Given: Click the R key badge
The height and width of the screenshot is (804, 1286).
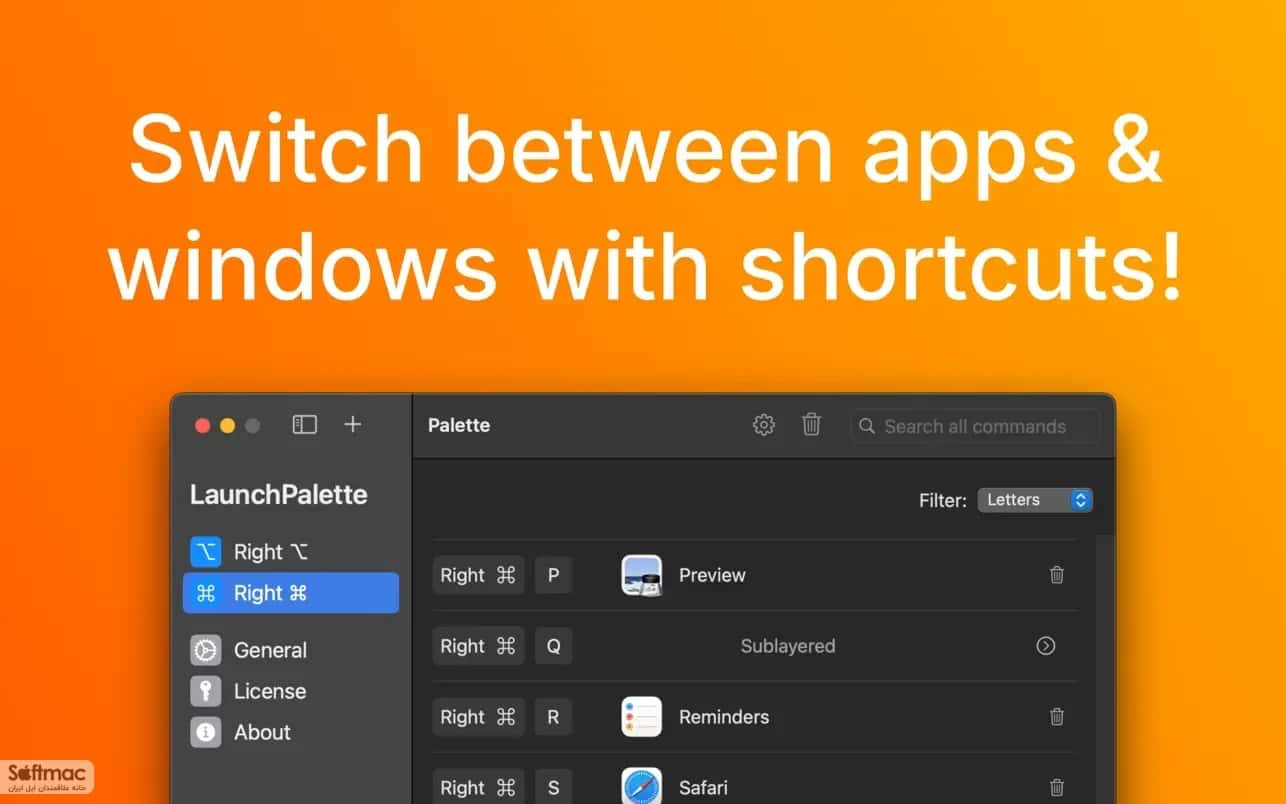Looking at the screenshot, I should point(553,717).
